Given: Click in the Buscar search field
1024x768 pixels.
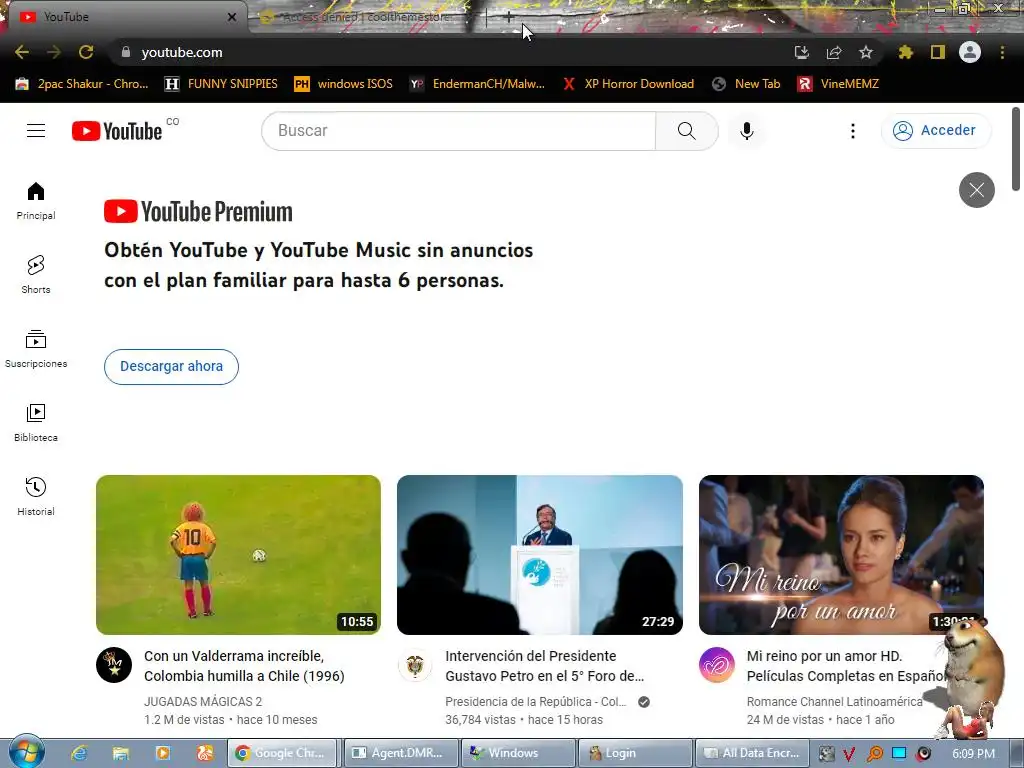Looking at the screenshot, I should (x=458, y=131).
